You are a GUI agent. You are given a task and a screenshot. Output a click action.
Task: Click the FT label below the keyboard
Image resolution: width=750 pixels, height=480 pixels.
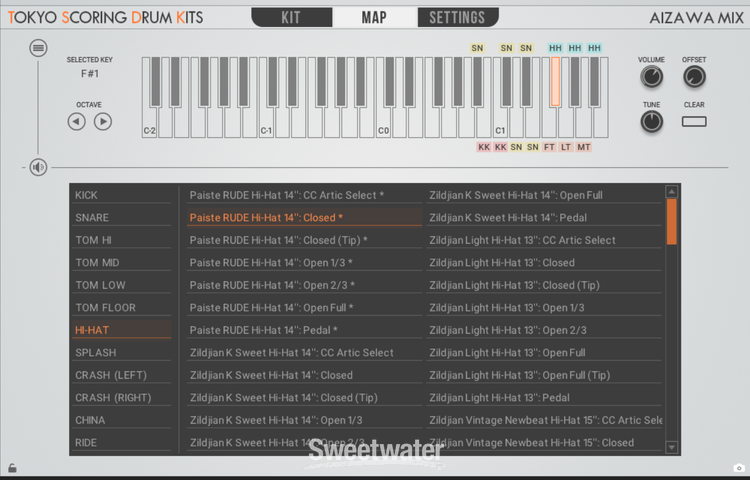coord(549,147)
